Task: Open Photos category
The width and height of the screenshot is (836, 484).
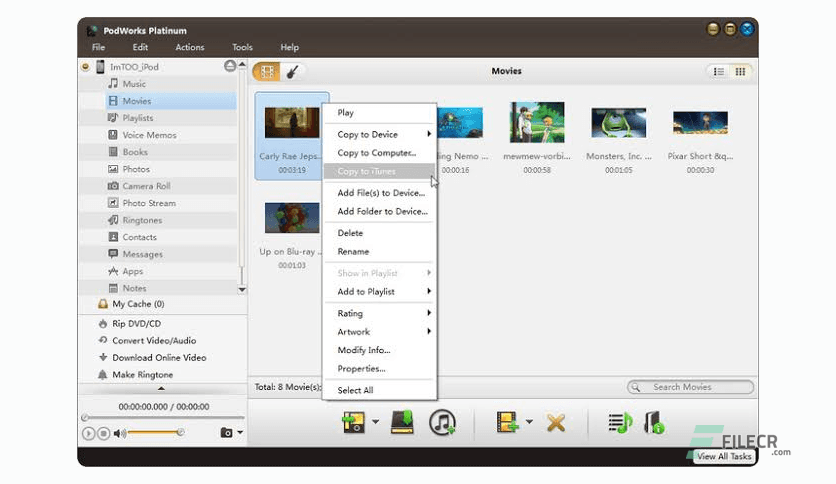Action: pos(136,169)
